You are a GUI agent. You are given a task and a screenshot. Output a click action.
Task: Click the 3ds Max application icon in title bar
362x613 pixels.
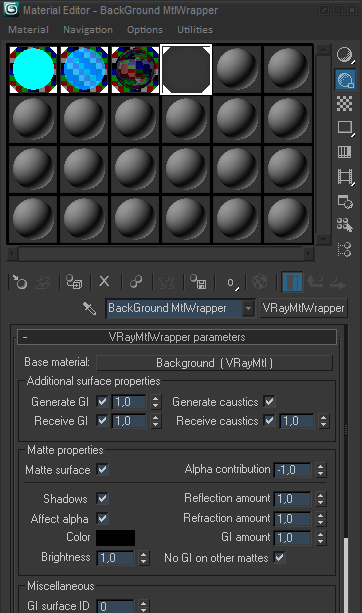pyautogui.click(x=11, y=9)
